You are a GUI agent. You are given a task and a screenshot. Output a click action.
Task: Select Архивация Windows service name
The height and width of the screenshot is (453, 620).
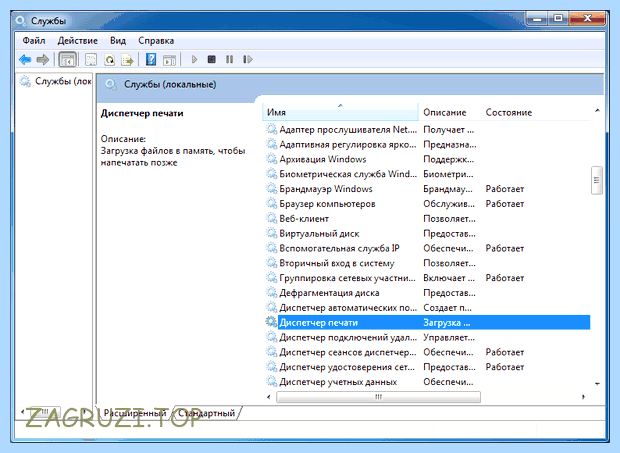pyautogui.click(x=323, y=159)
